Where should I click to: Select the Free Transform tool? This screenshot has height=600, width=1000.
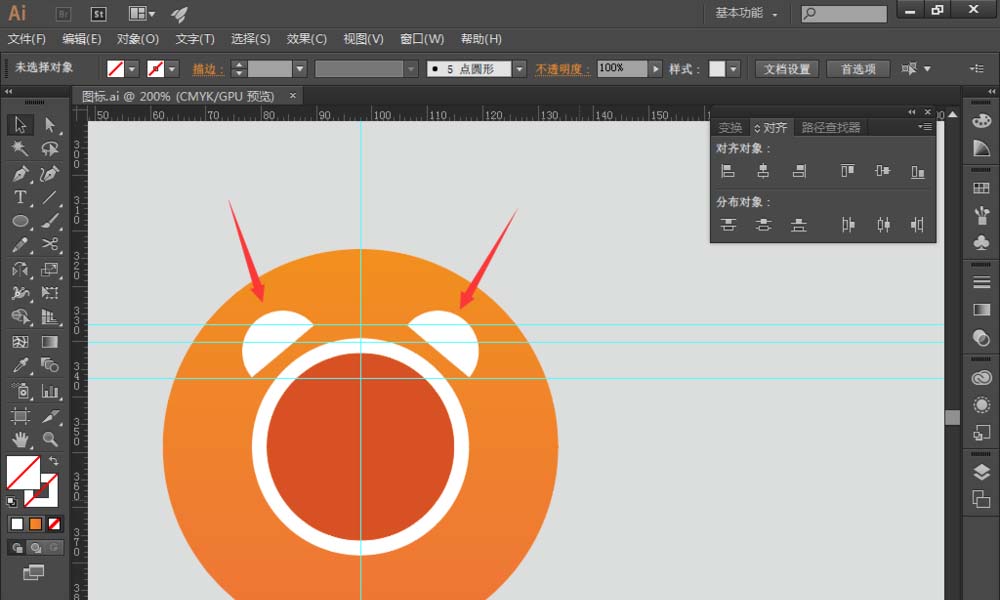[x=50, y=293]
